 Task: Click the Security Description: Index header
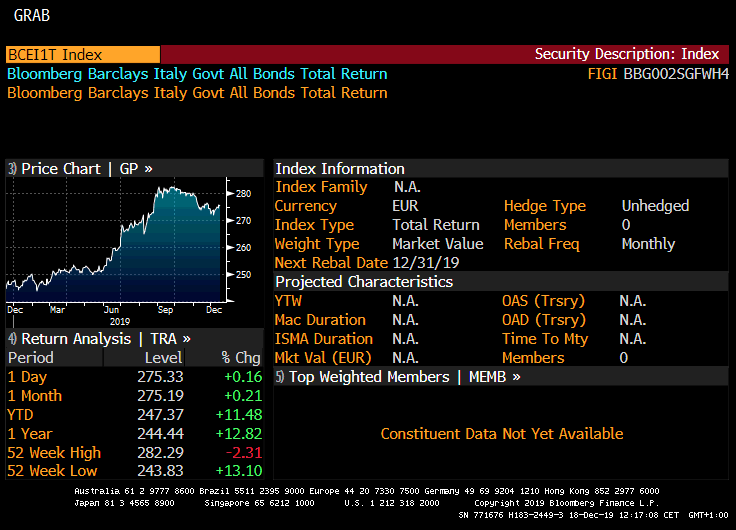pyautogui.click(x=627, y=54)
